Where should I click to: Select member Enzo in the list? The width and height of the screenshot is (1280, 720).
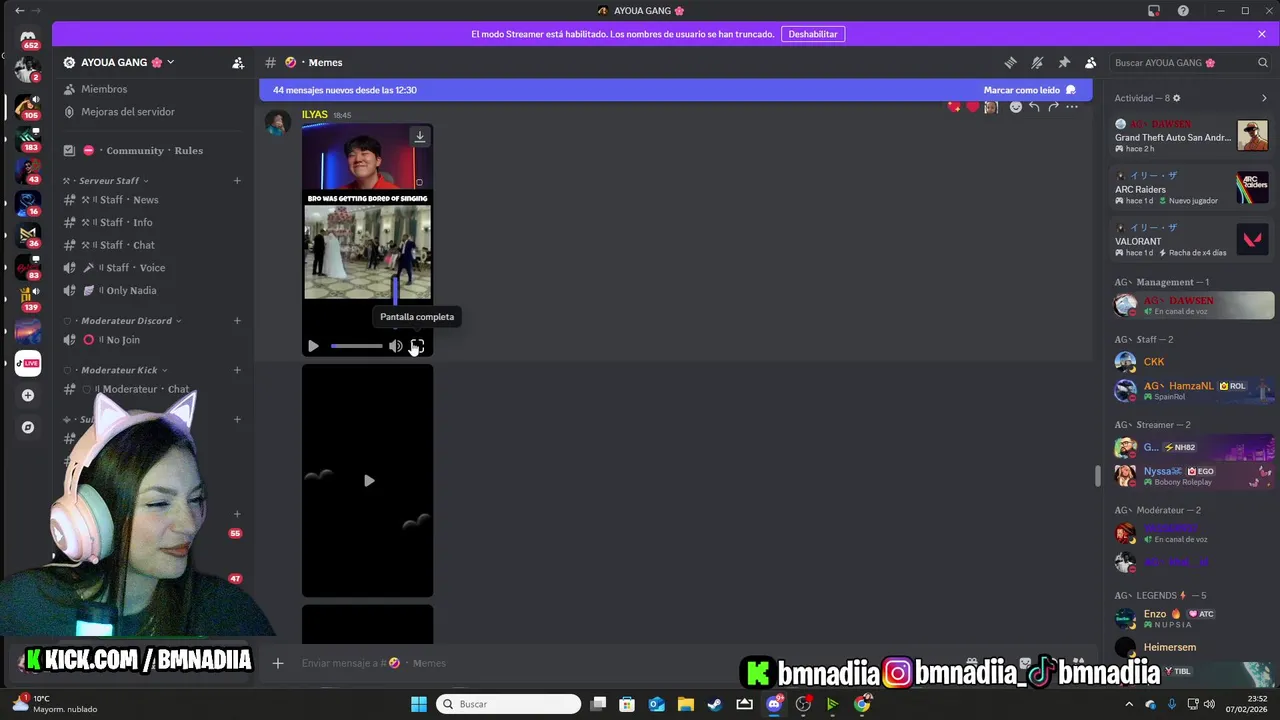coord(1191,618)
